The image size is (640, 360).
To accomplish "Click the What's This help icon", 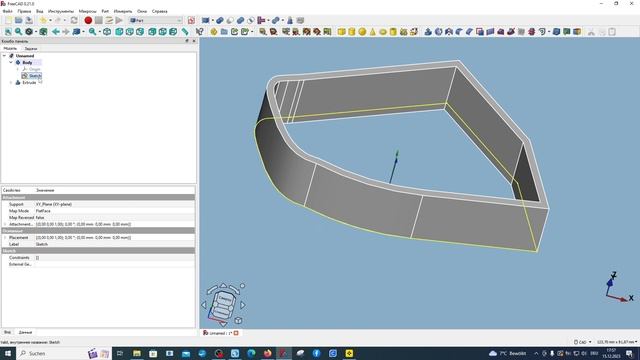I will click(200, 31).
